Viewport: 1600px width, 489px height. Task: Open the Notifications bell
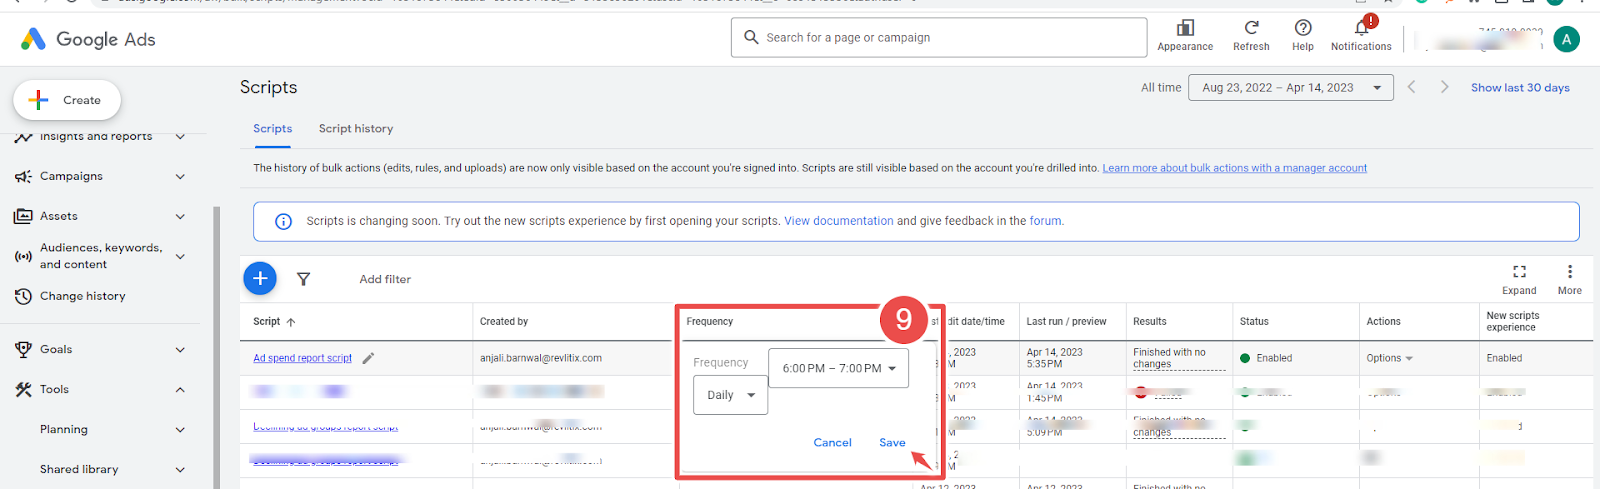[1361, 28]
